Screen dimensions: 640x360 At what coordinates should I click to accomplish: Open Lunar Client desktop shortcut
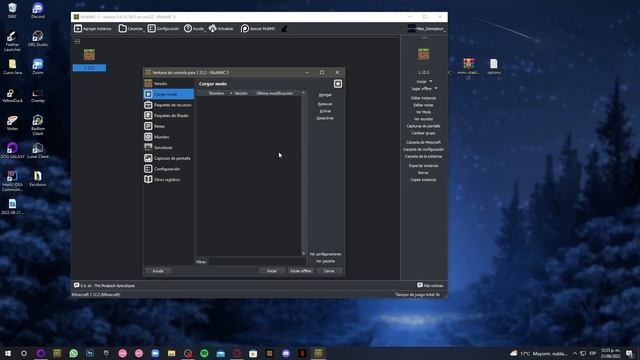pos(38,151)
